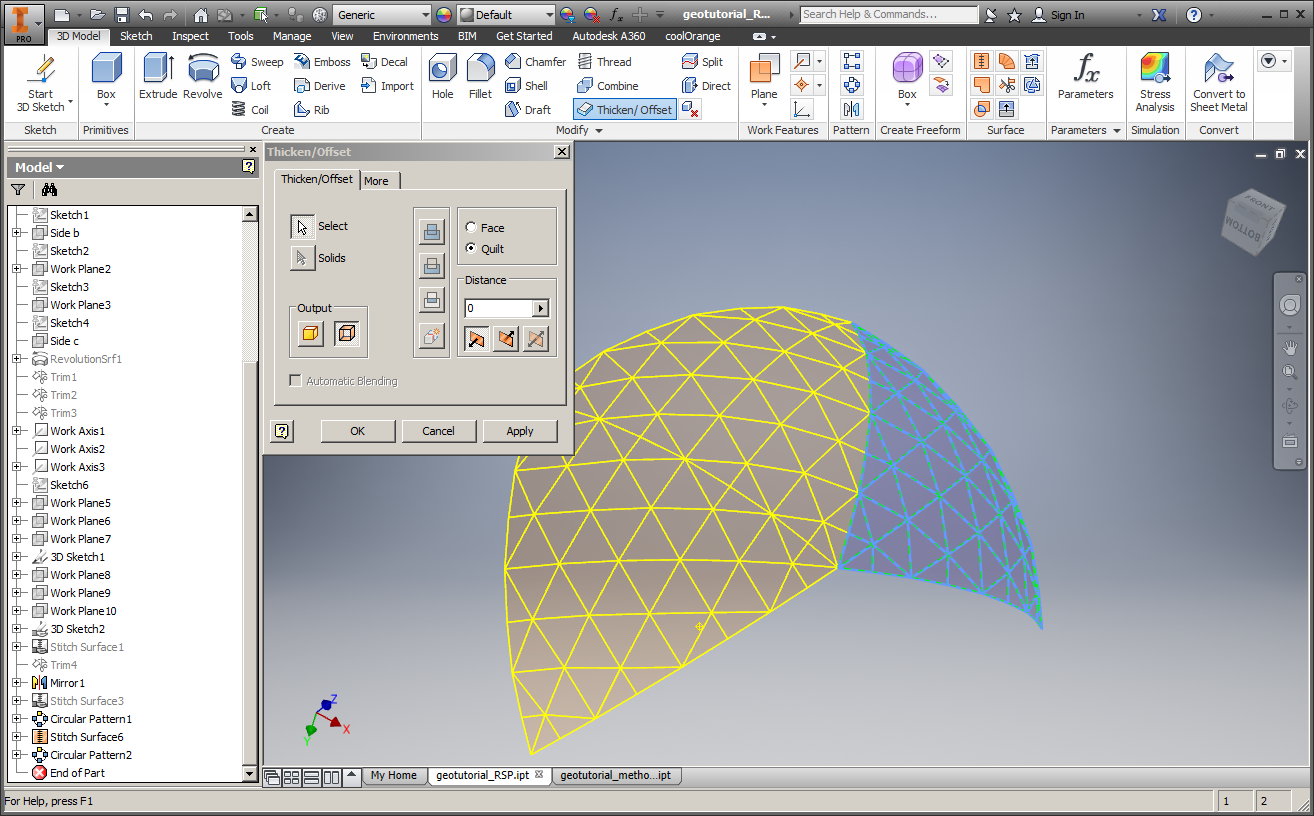The image size is (1314, 816).
Task: Select the Face radio button
Action: point(471,228)
